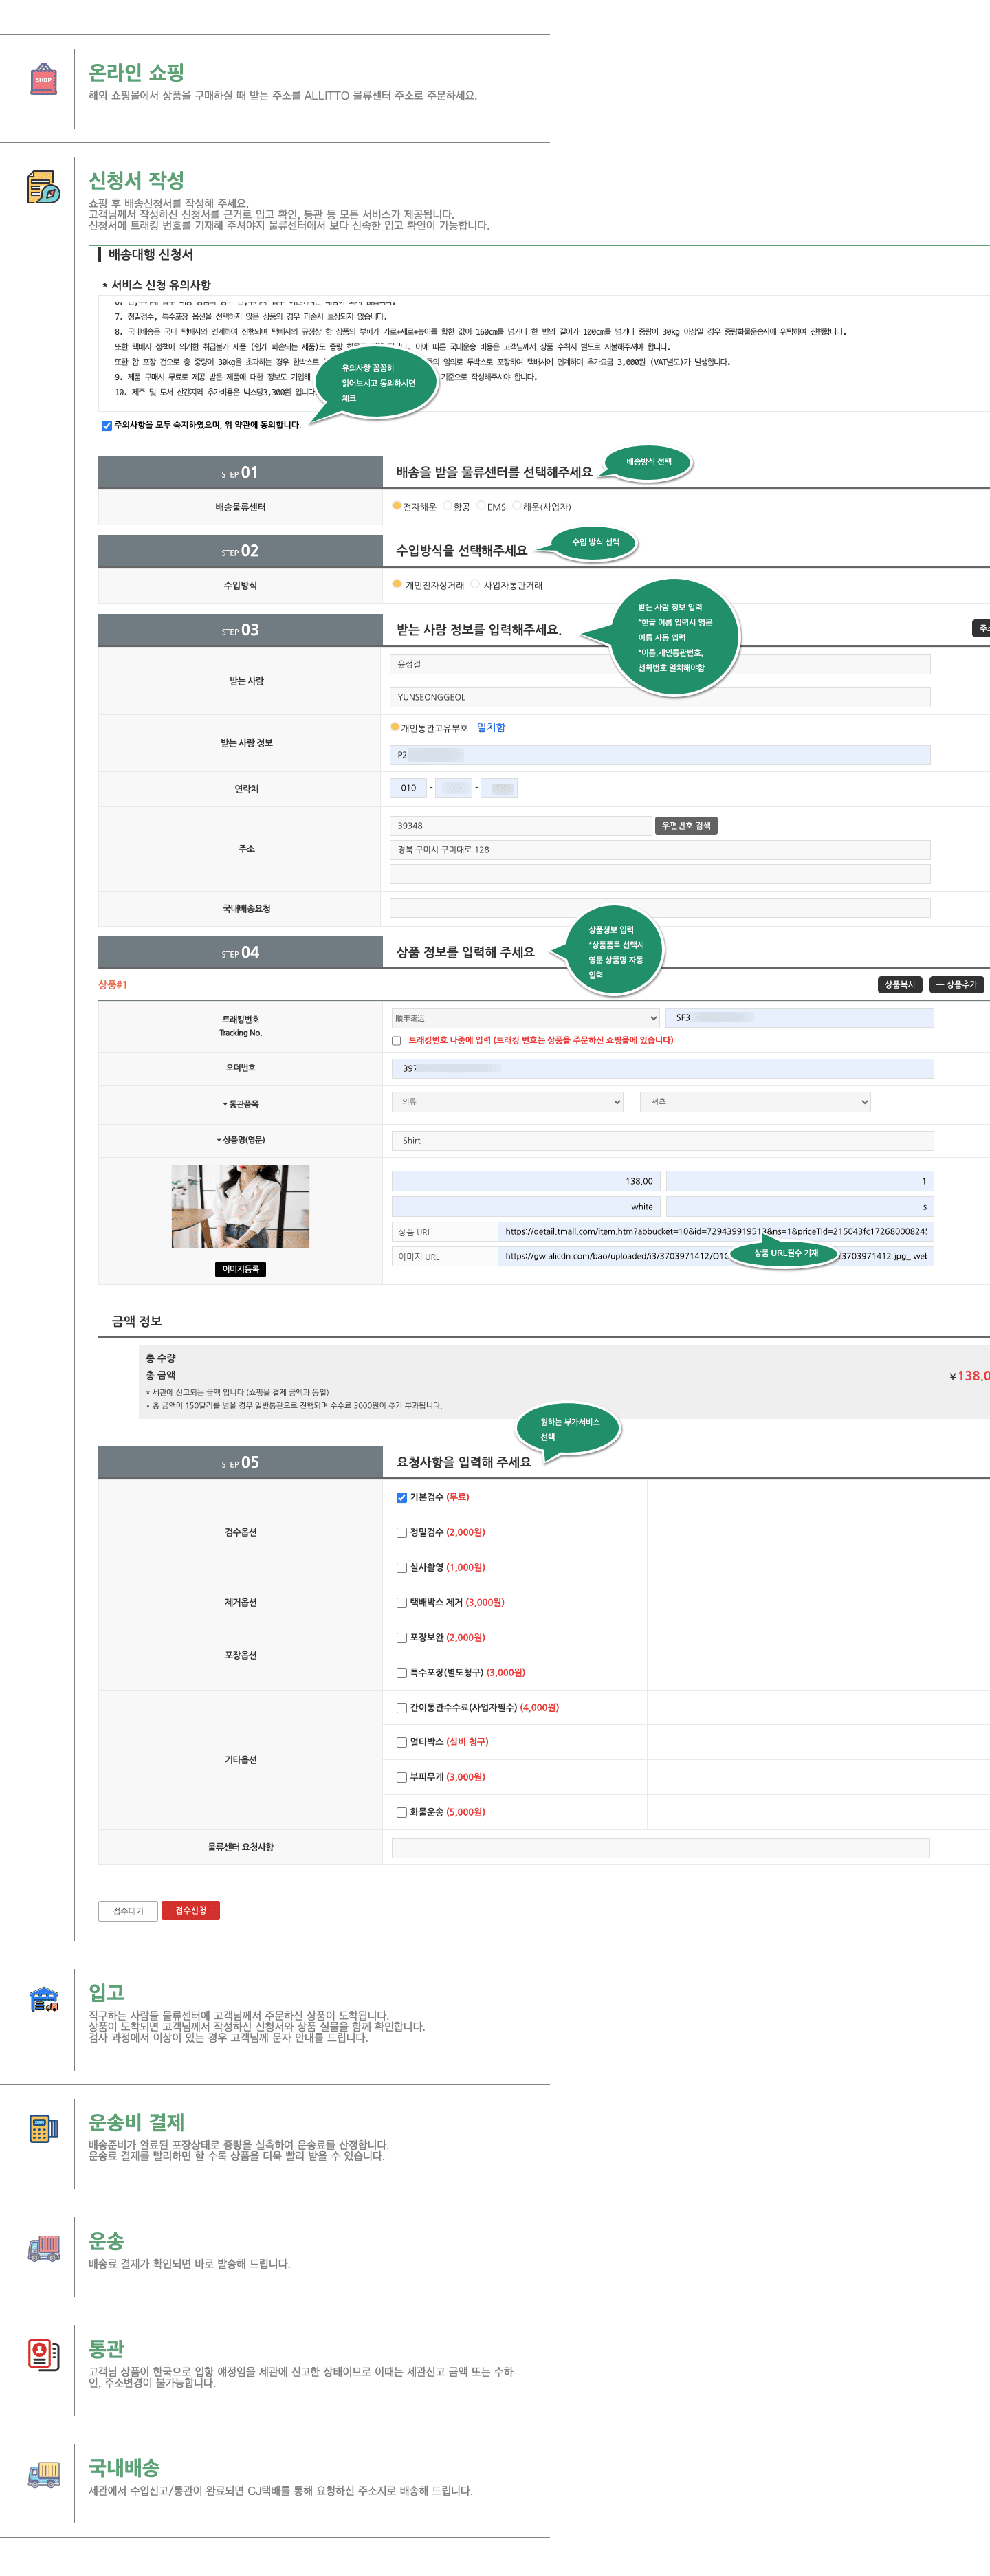
Task: Click the 물류센터 요청사항 input field
Action: pyautogui.click(x=660, y=1848)
